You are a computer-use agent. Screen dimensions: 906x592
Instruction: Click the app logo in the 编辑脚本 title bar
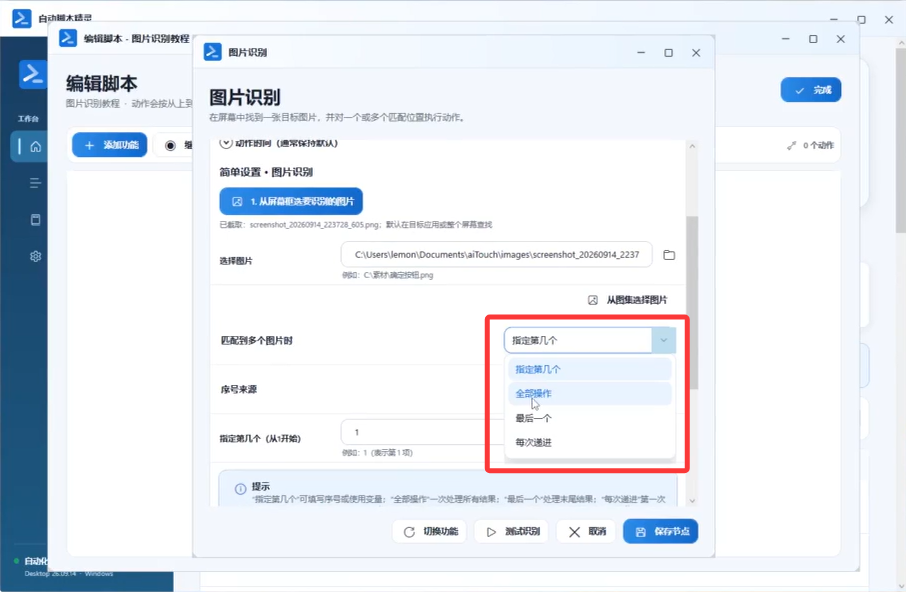click(x=68, y=38)
